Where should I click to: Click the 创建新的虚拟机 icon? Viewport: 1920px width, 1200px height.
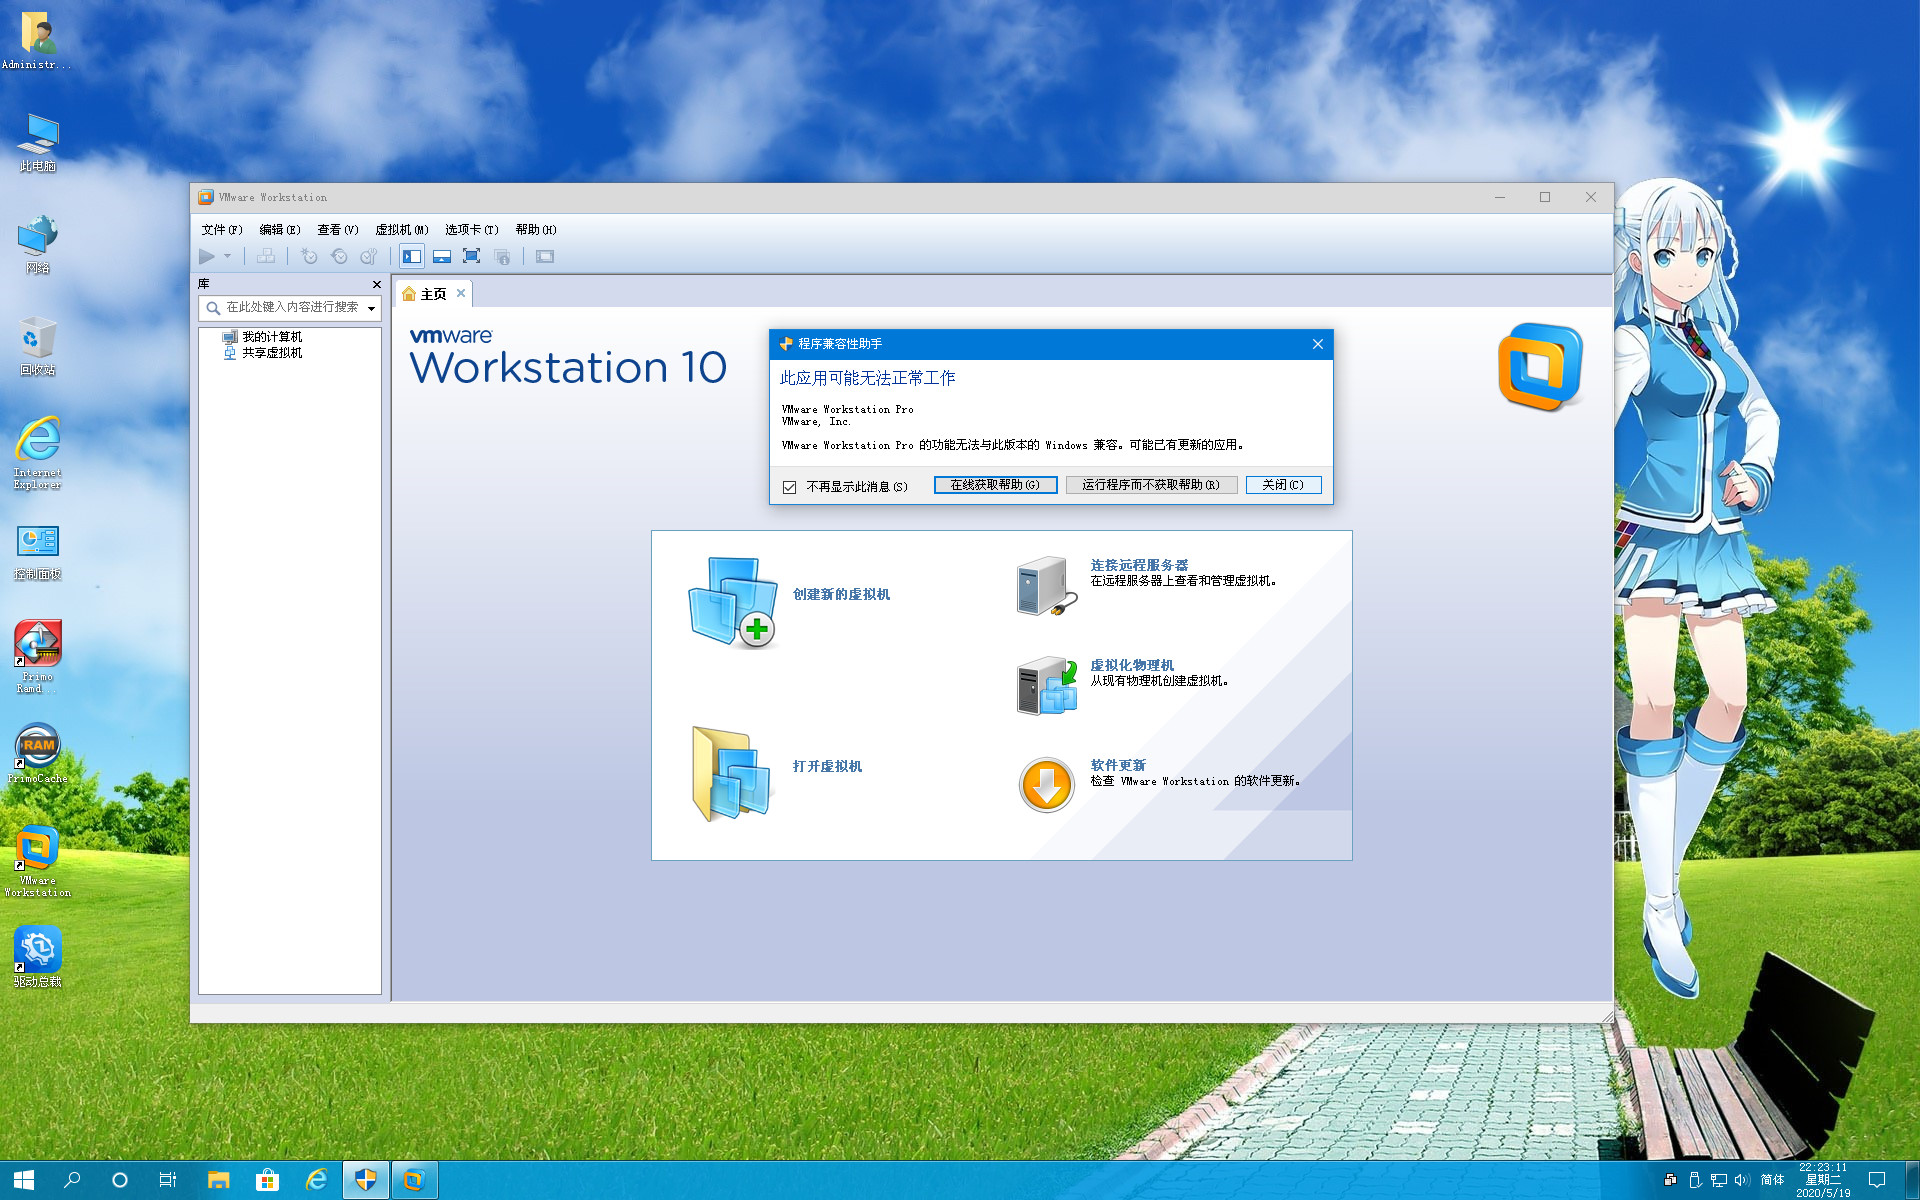pyautogui.click(x=733, y=602)
